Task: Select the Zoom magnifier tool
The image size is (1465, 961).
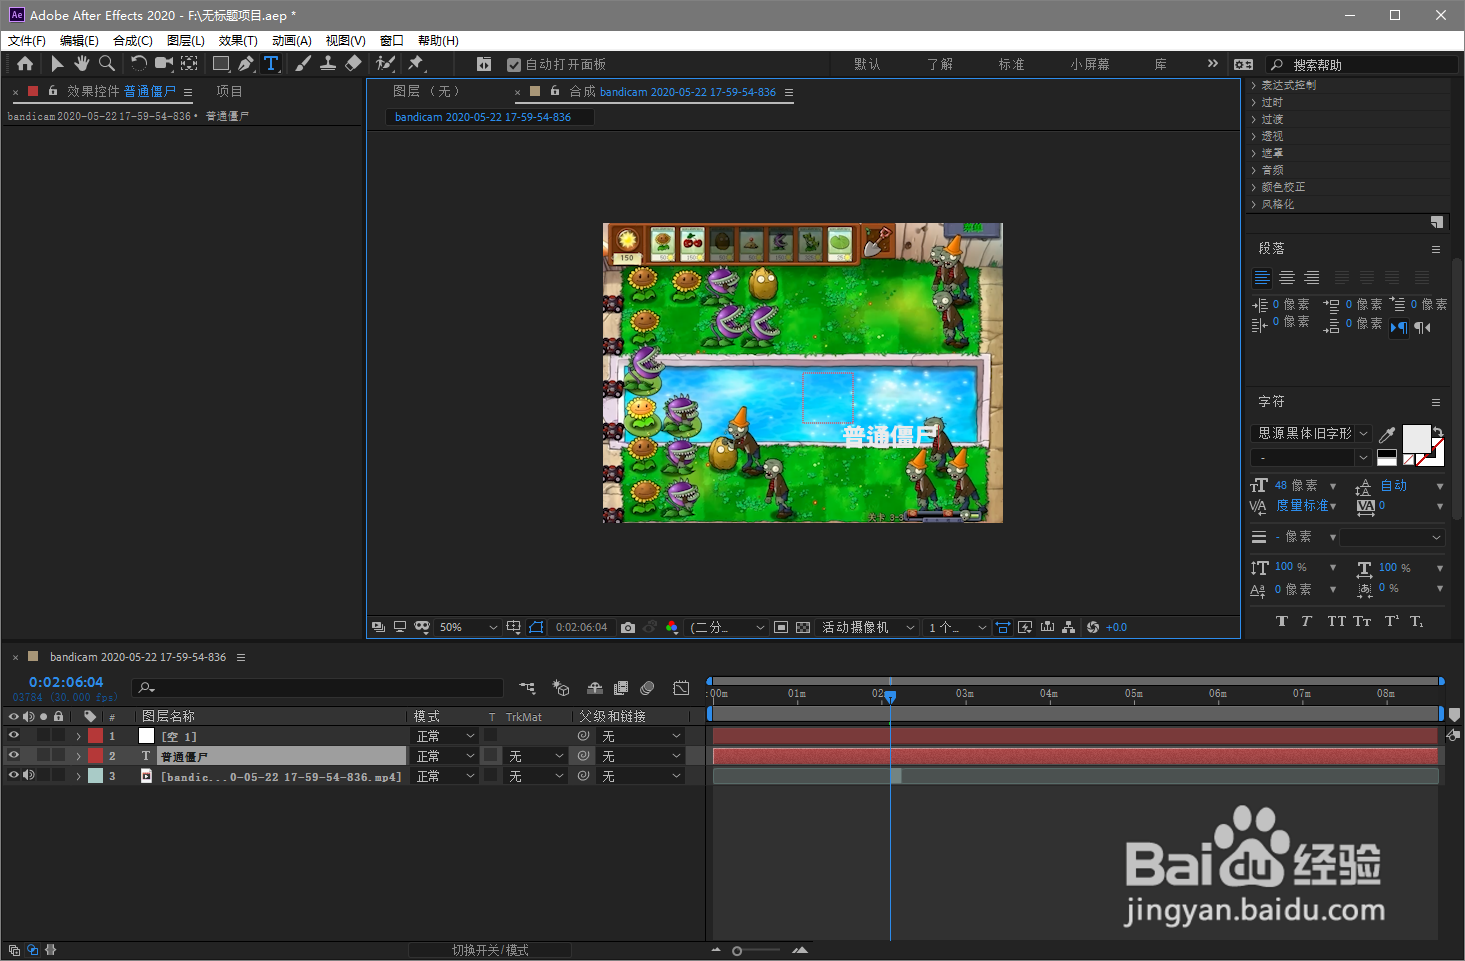Action: 106,64
